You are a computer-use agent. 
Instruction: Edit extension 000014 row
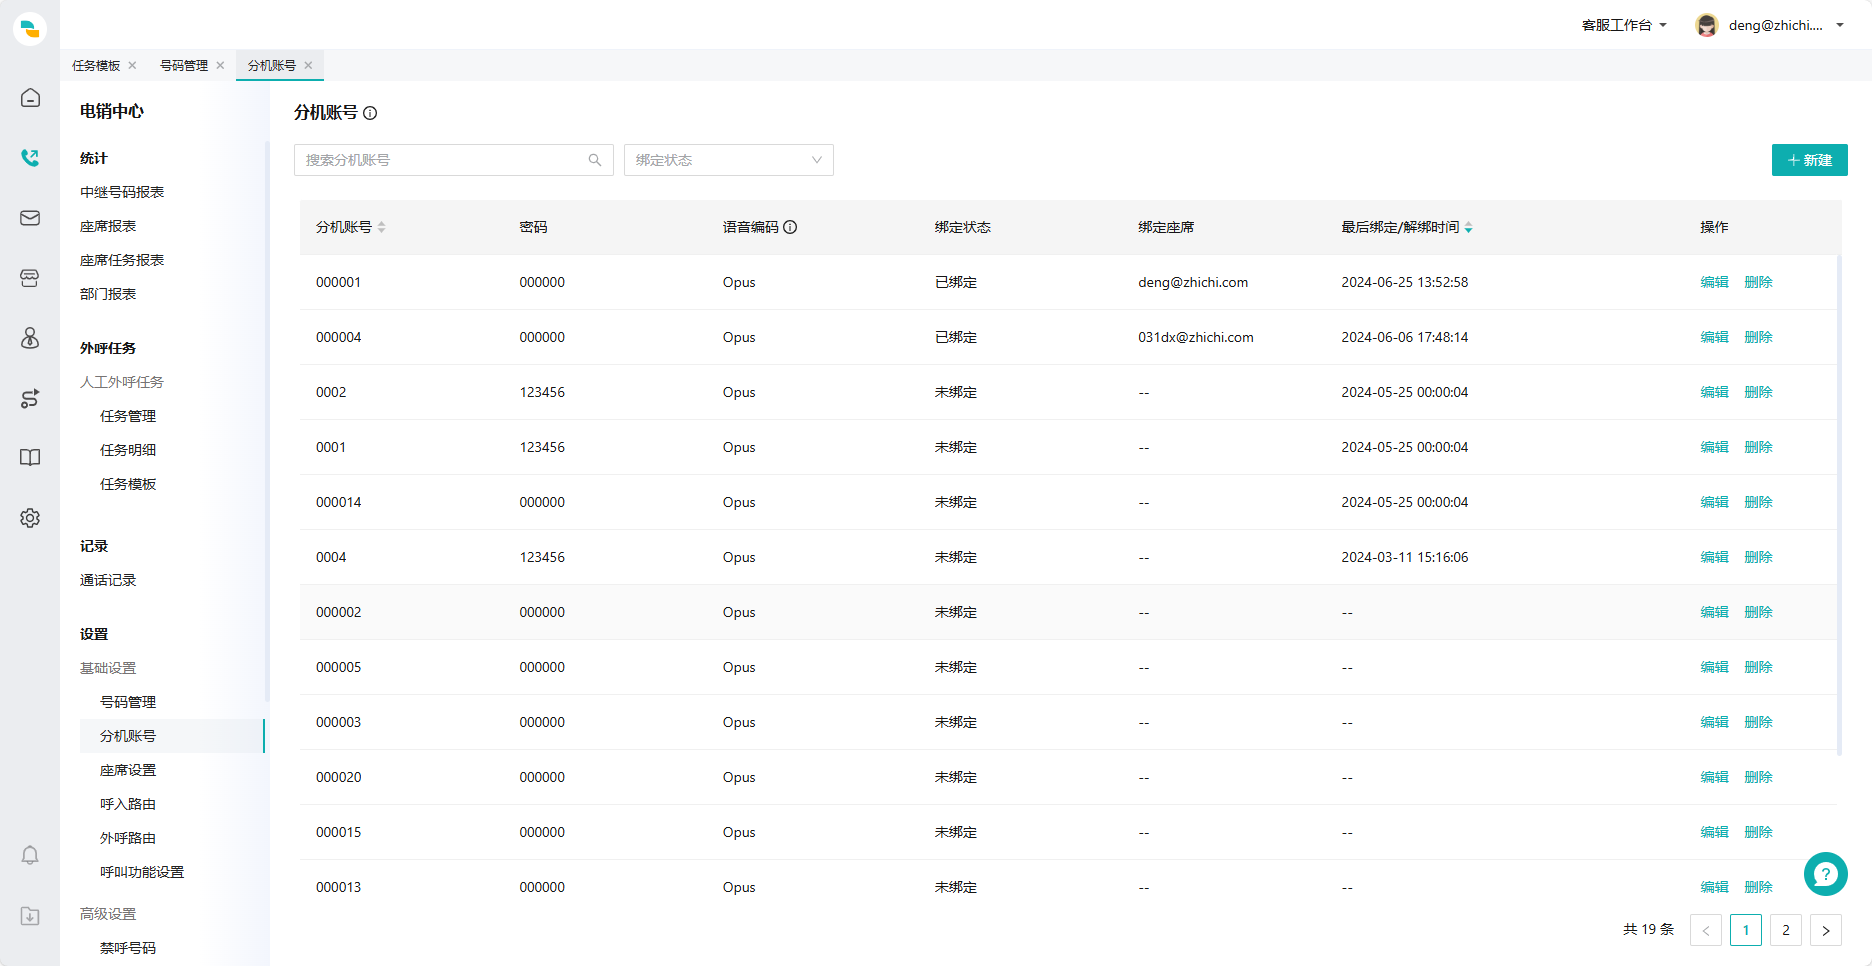click(1714, 502)
